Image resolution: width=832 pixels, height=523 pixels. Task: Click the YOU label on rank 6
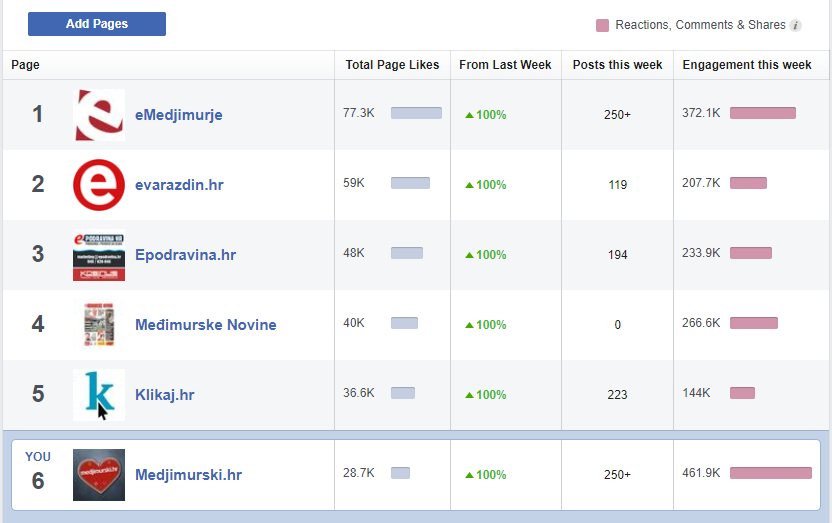coord(38,457)
